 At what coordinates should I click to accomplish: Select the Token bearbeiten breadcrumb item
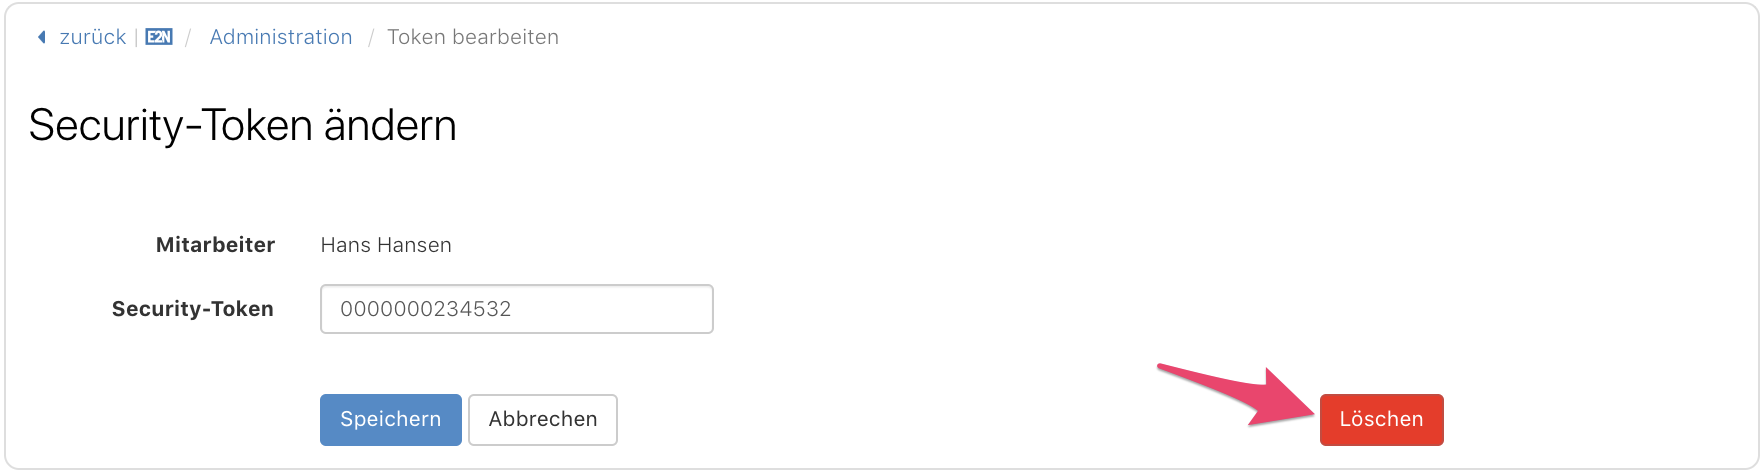473,37
